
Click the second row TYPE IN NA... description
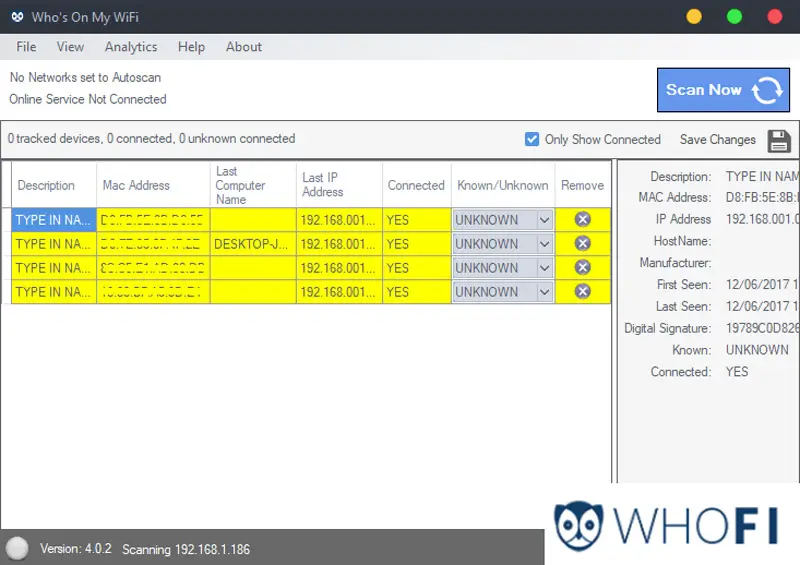[x=54, y=244]
